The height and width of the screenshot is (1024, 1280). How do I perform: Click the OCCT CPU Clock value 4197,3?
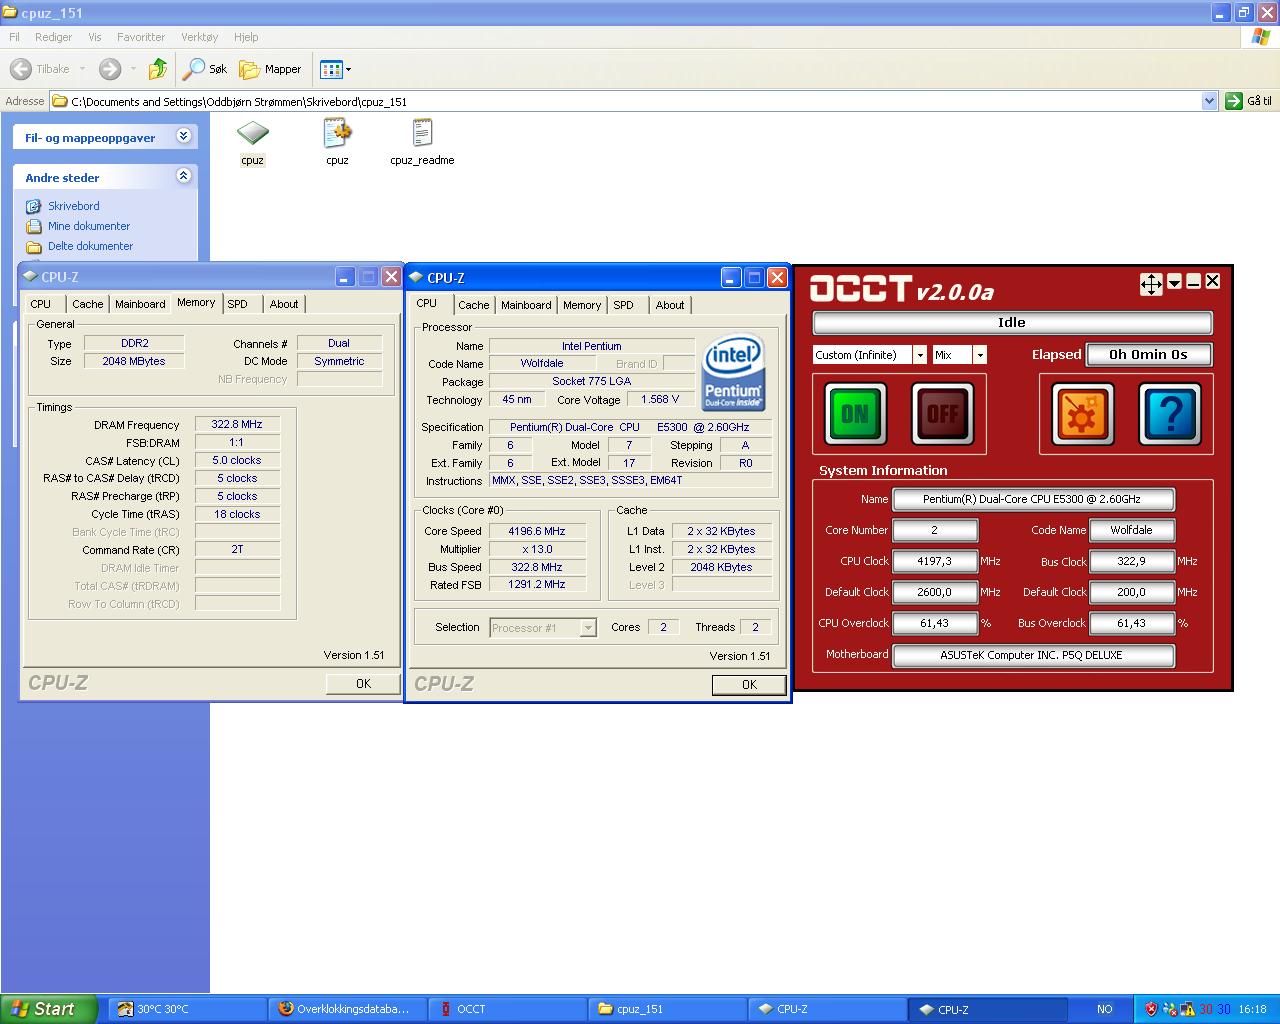click(935, 561)
